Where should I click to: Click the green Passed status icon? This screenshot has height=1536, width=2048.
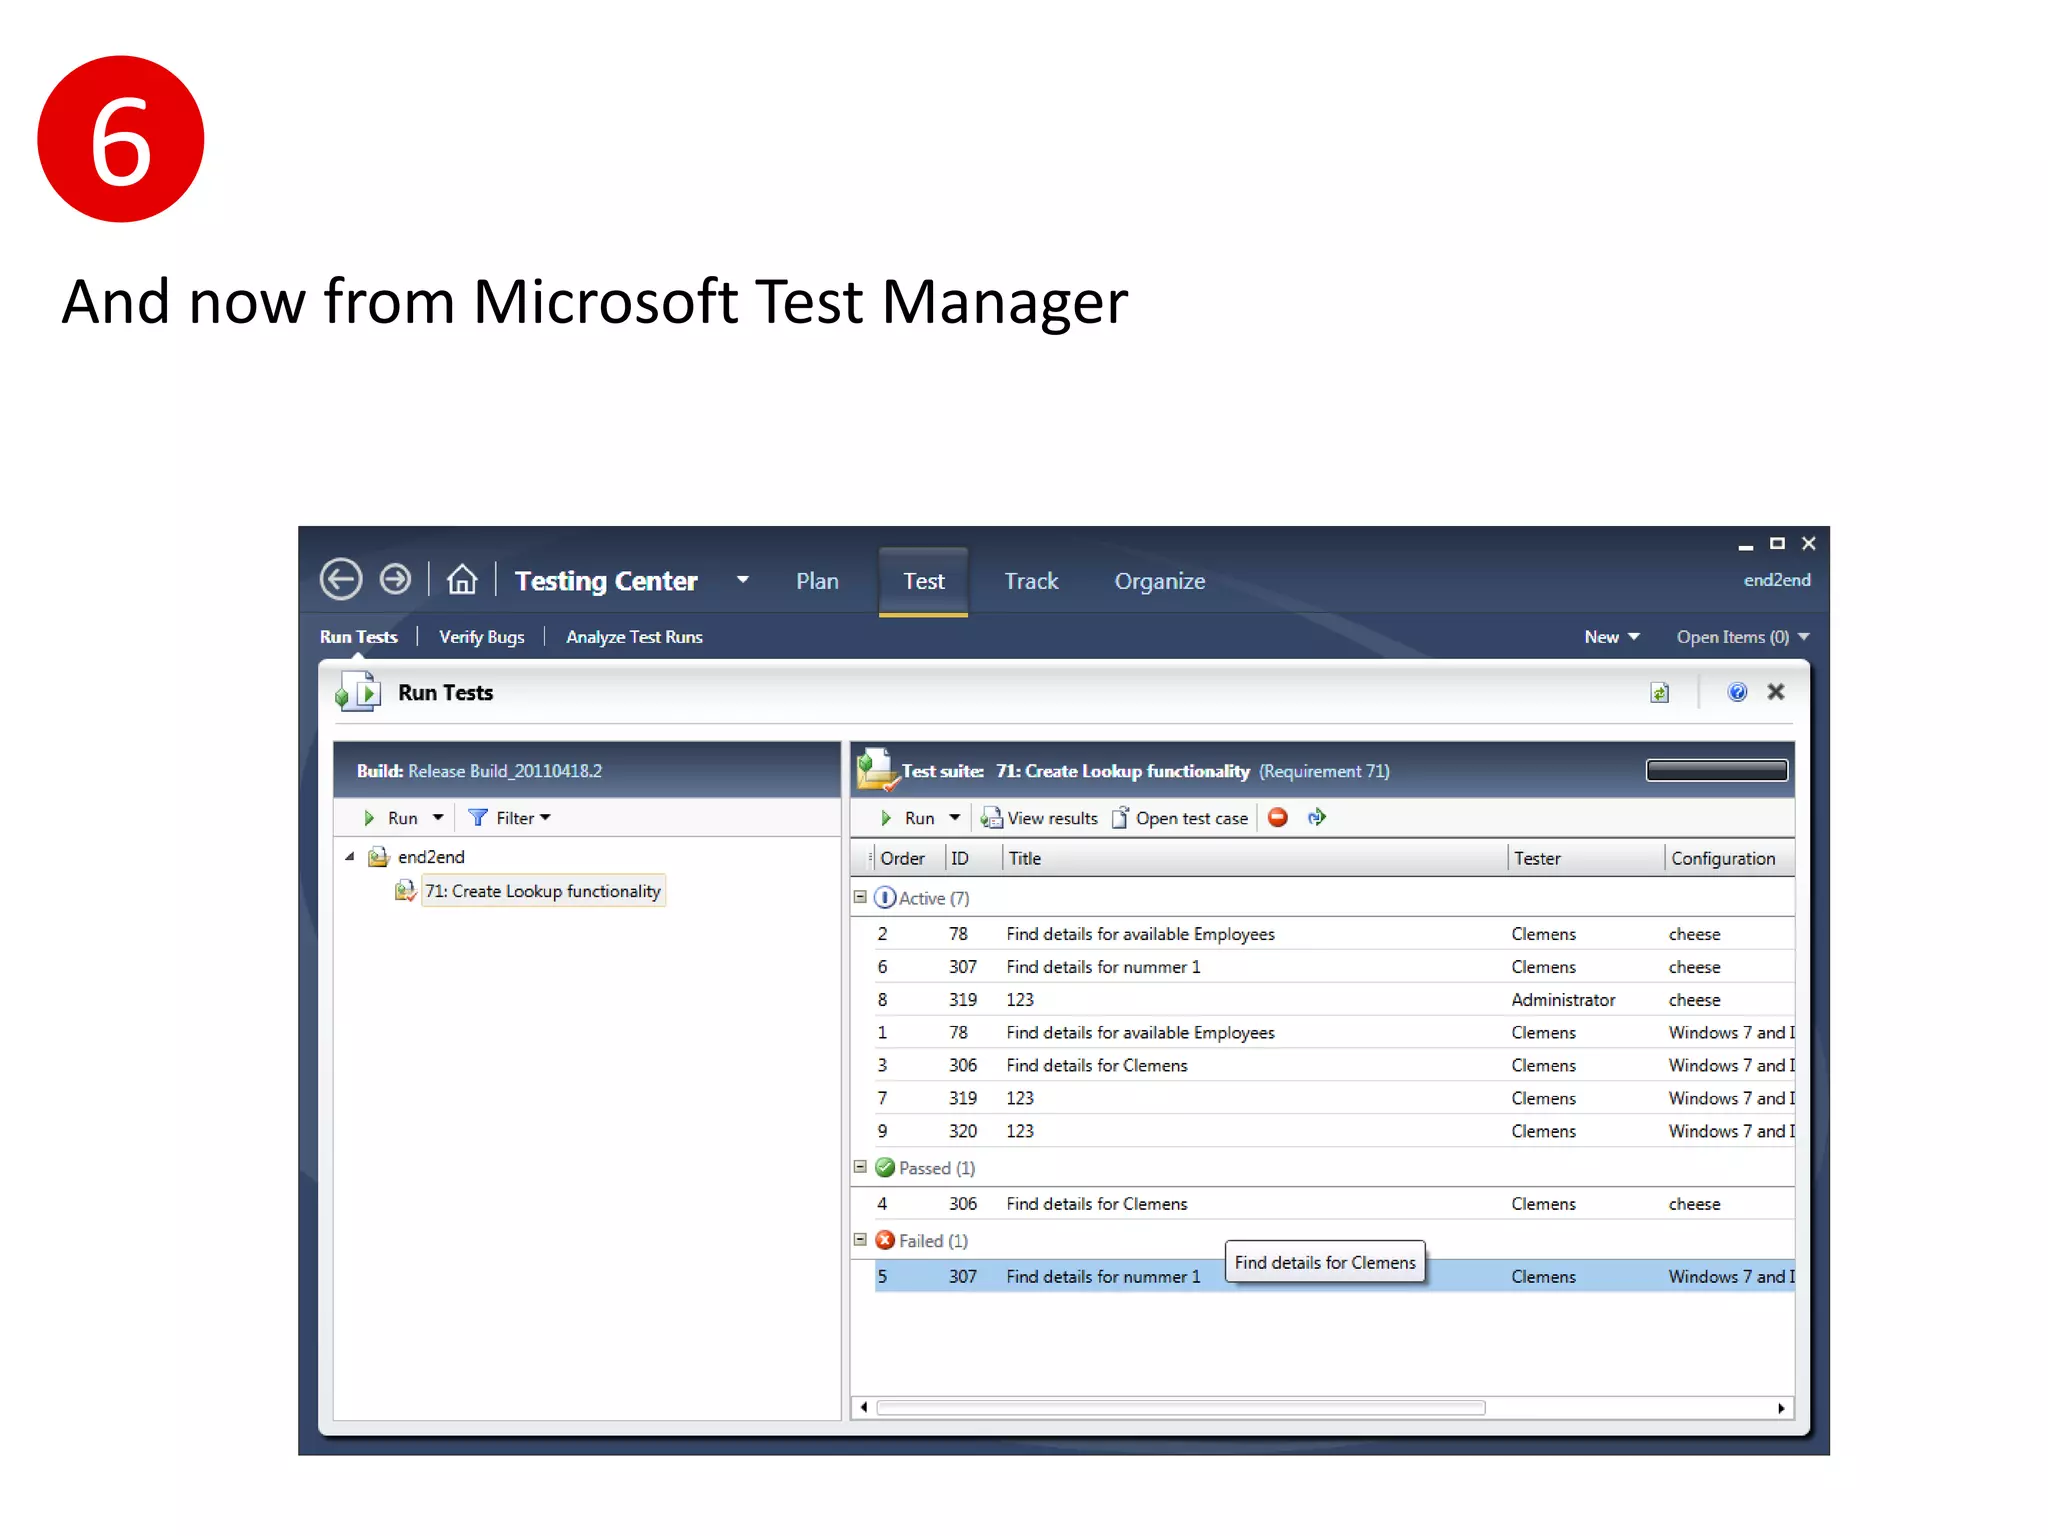click(x=885, y=1167)
